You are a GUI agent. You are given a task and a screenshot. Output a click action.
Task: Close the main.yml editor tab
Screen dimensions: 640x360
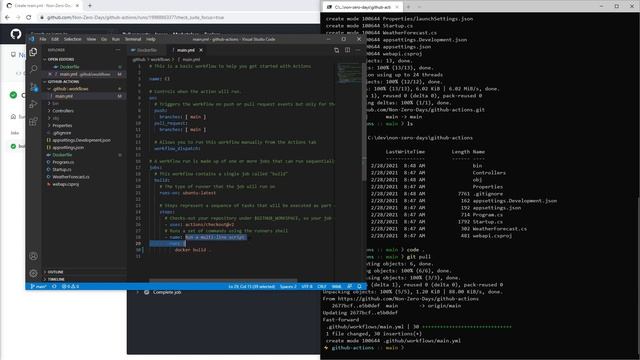201,50
